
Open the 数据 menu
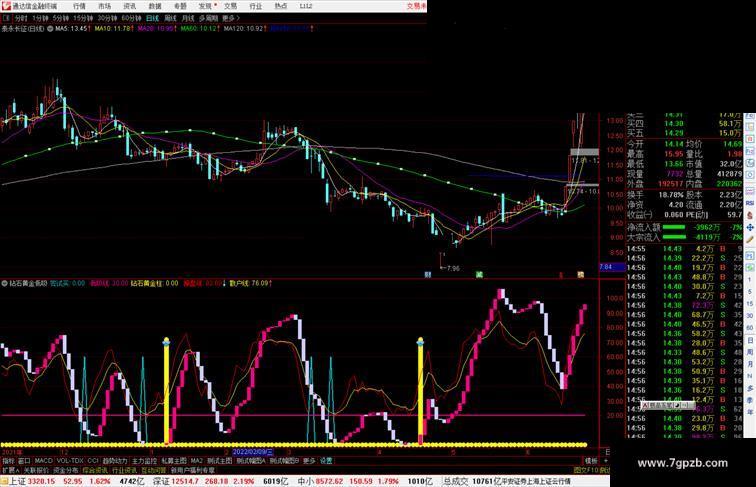(155, 6)
